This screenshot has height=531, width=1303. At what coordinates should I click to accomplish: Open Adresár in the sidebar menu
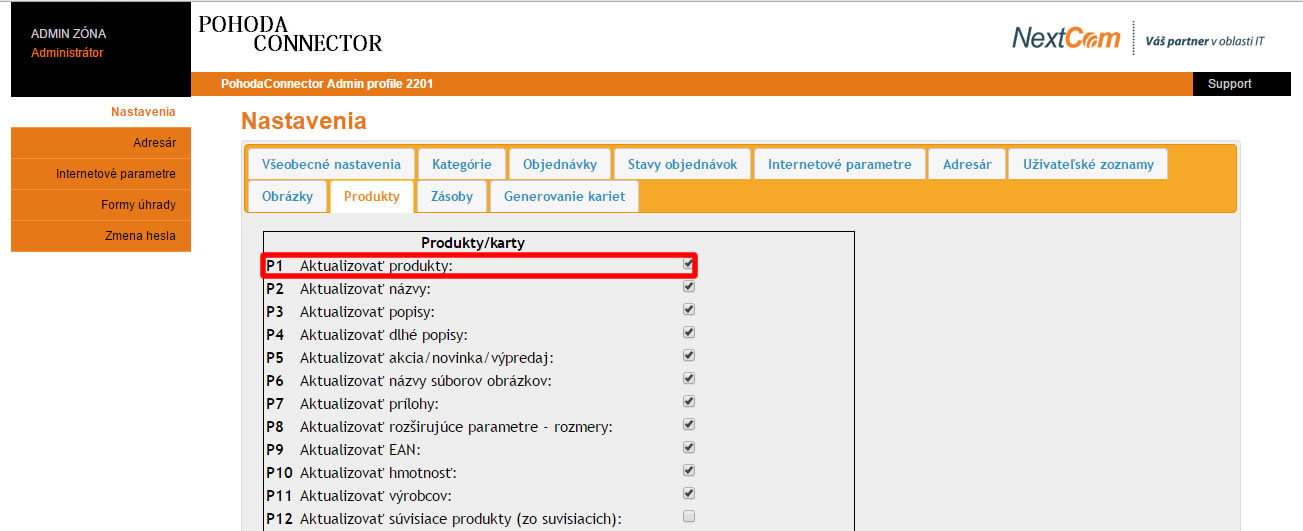101,143
